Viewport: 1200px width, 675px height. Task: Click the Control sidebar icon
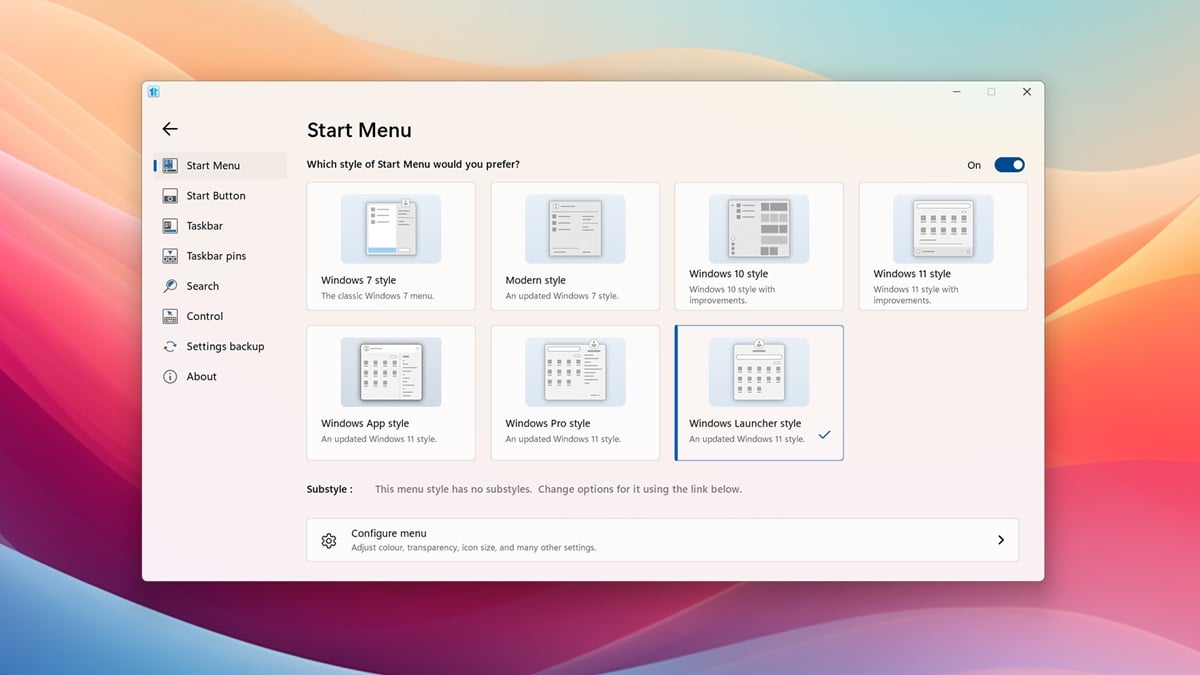point(169,316)
